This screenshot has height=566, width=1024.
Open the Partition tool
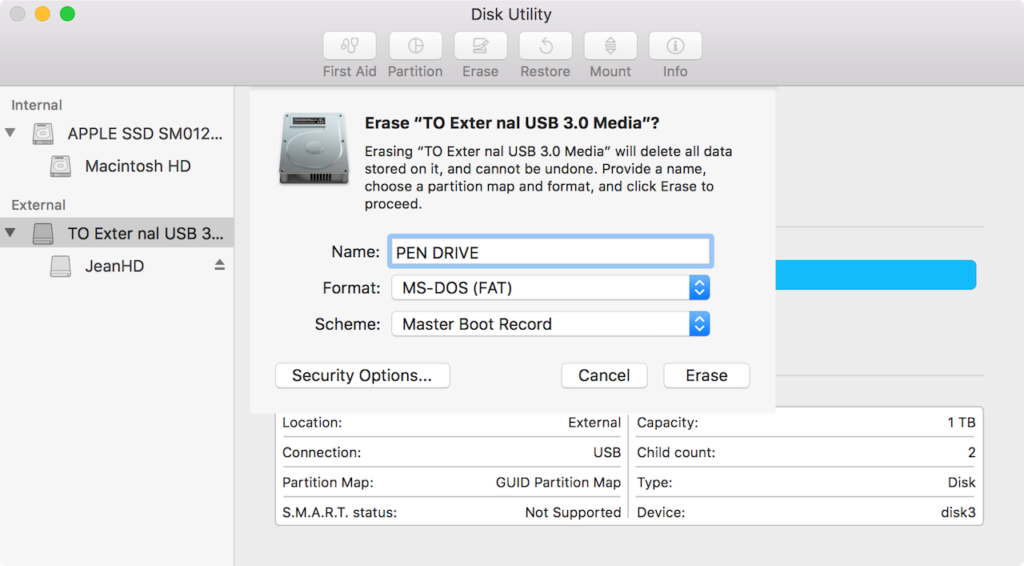point(415,46)
